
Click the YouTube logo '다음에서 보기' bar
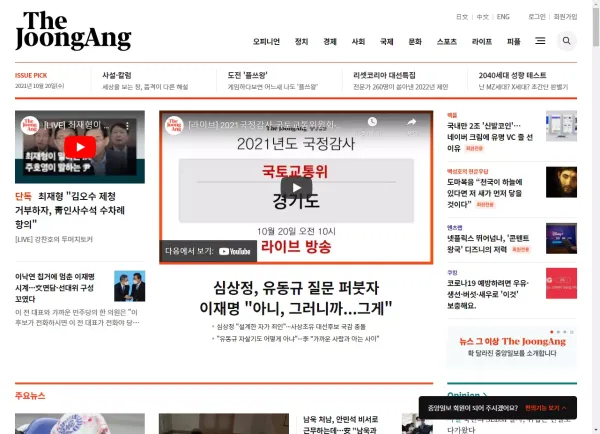pos(208,251)
